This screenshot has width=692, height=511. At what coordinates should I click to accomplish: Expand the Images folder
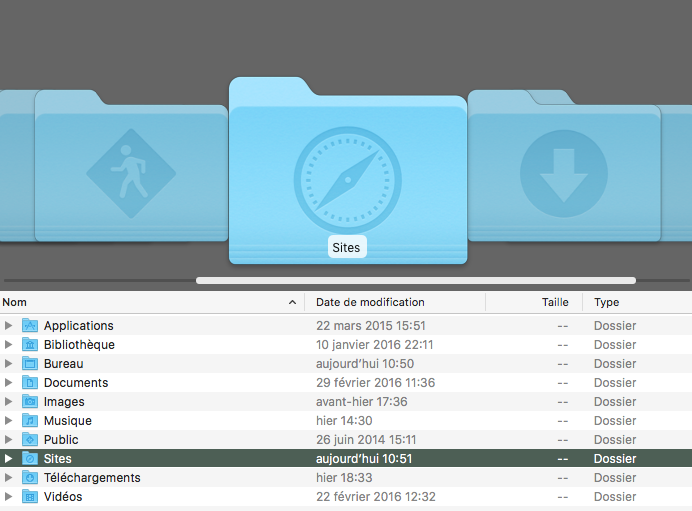8,402
